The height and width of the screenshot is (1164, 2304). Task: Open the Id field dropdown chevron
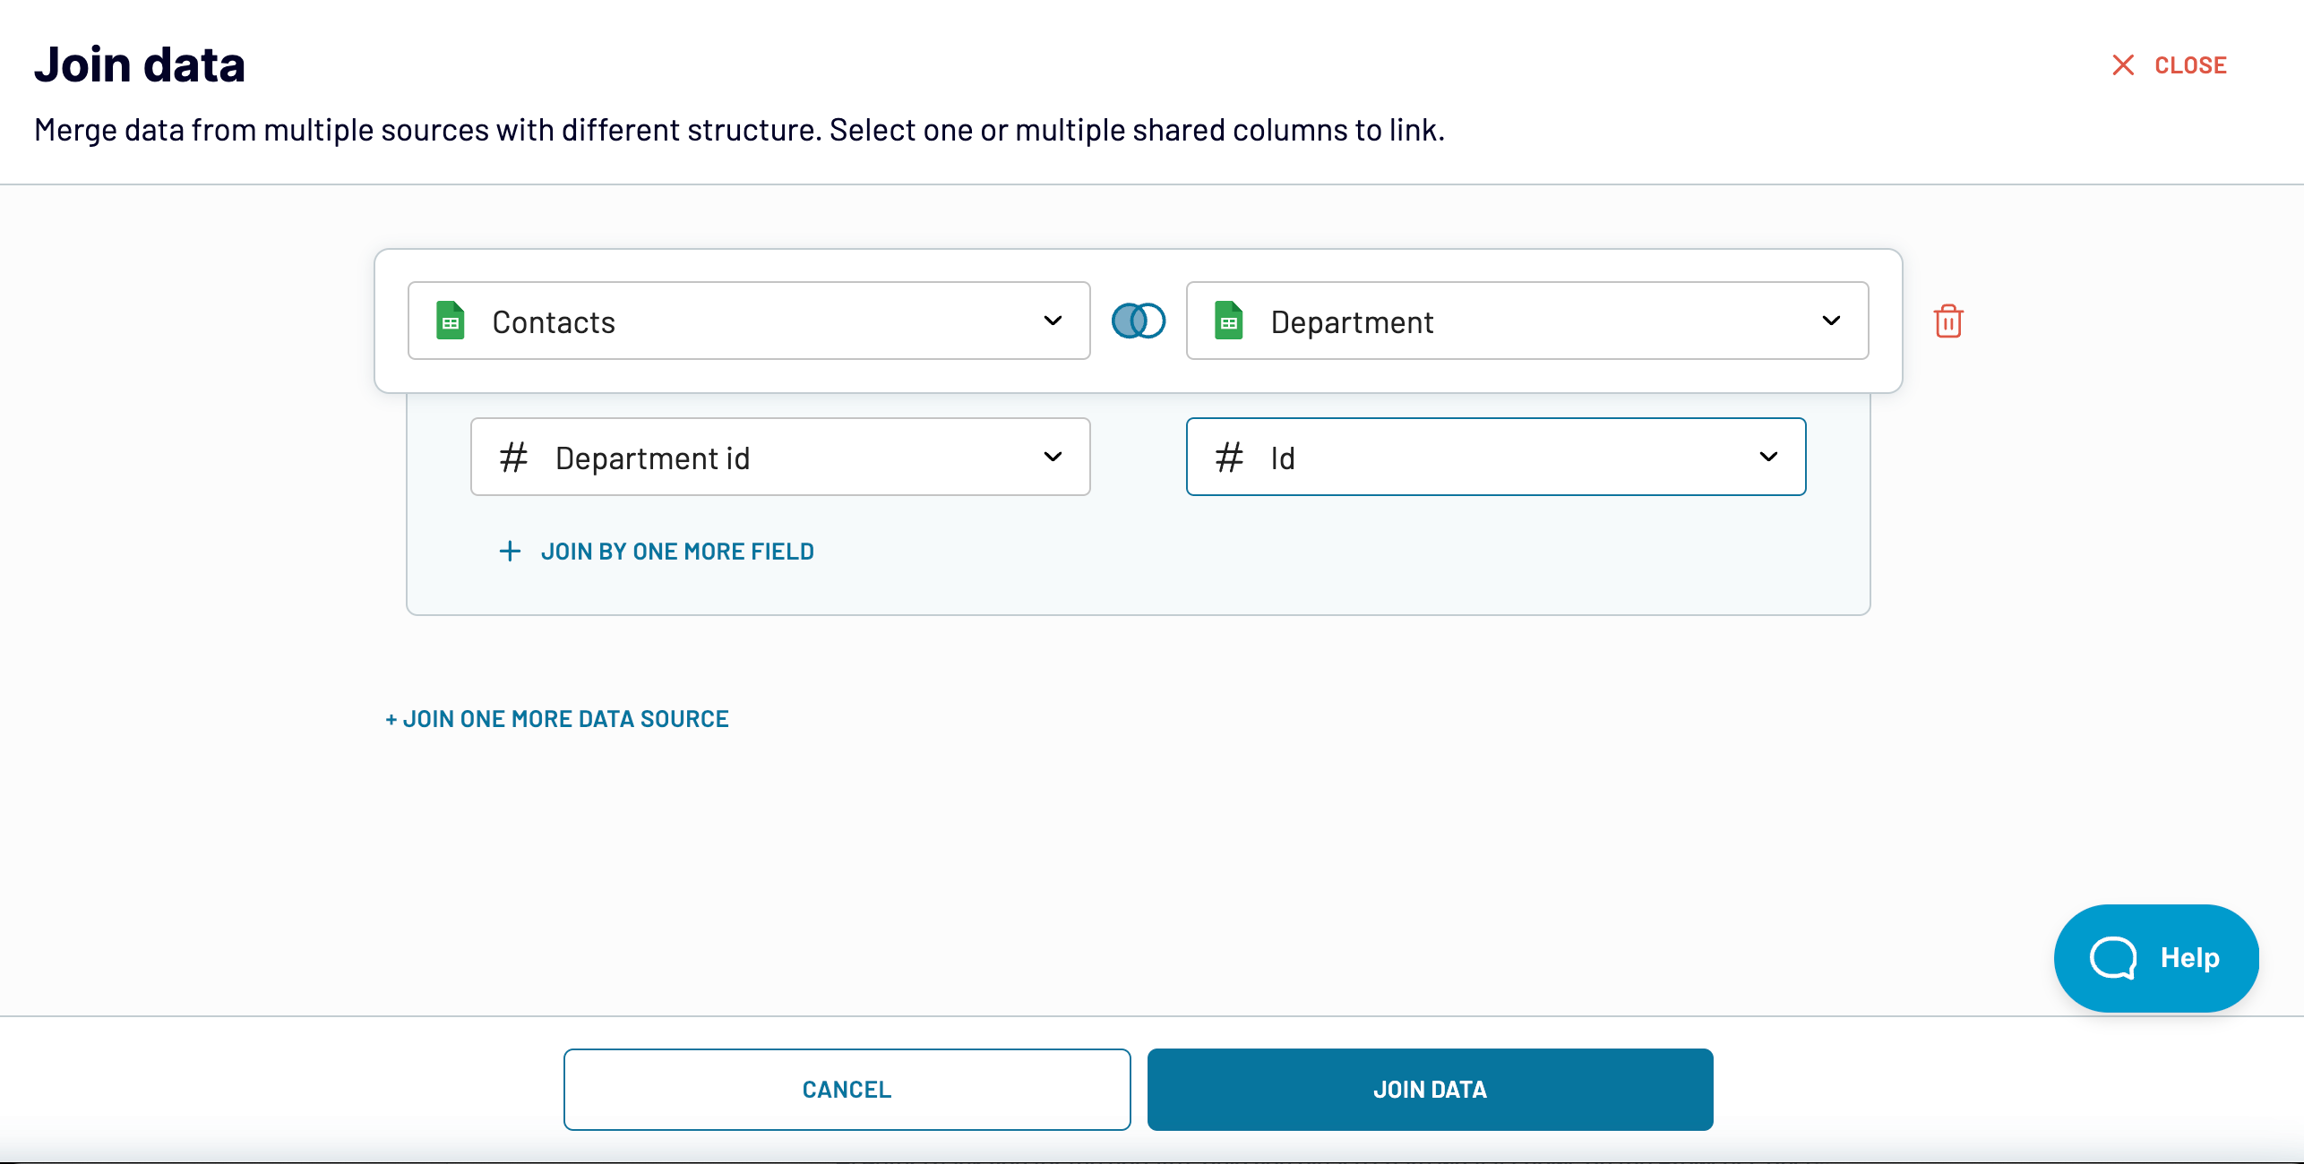click(1768, 457)
